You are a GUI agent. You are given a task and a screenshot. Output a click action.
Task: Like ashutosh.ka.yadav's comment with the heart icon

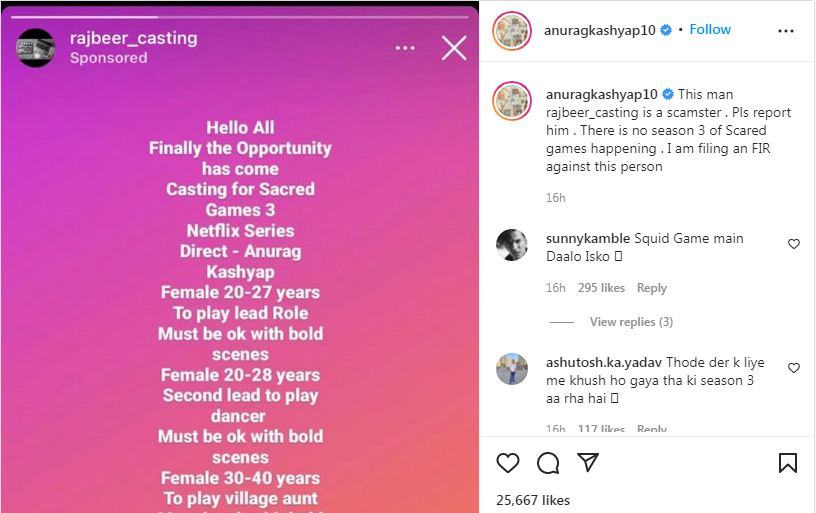click(x=794, y=368)
